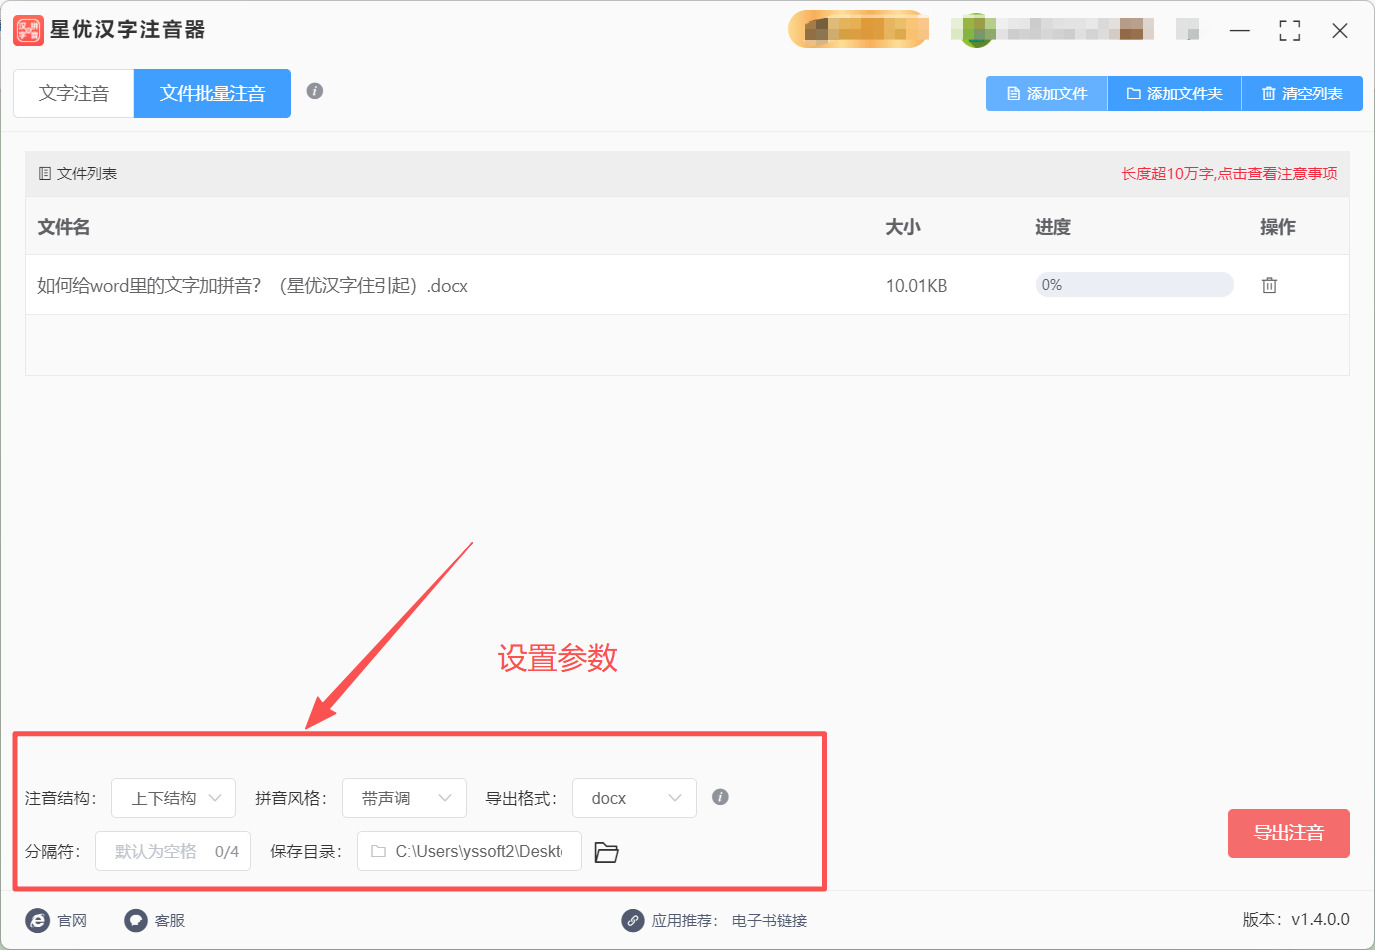1375x950 pixels.
Task: Click the 客服 chat bubble icon
Action: pyautogui.click(x=136, y=920)
